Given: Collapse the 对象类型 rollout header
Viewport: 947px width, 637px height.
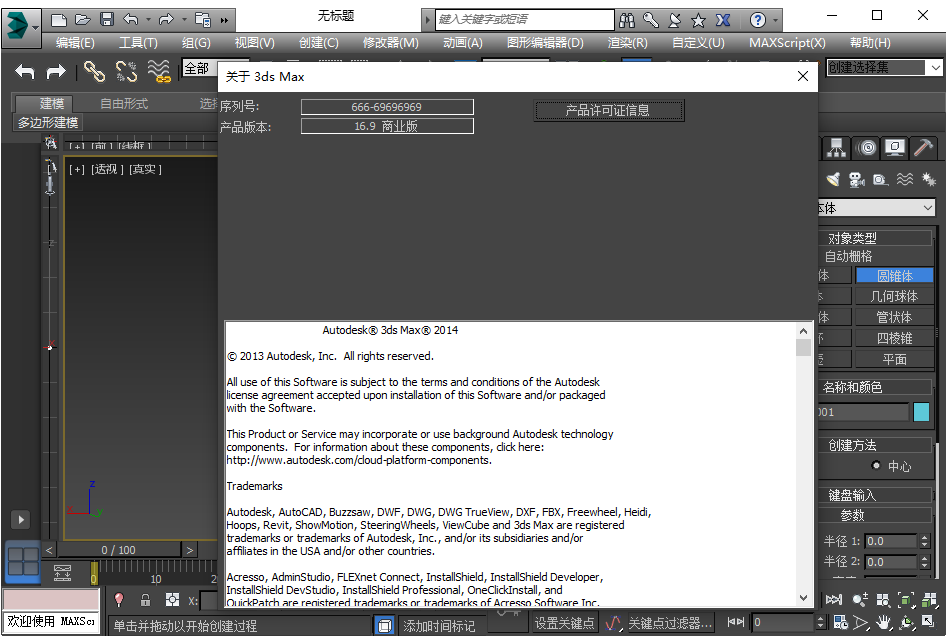Looking at the screenshot, I should tap(875, 238).
